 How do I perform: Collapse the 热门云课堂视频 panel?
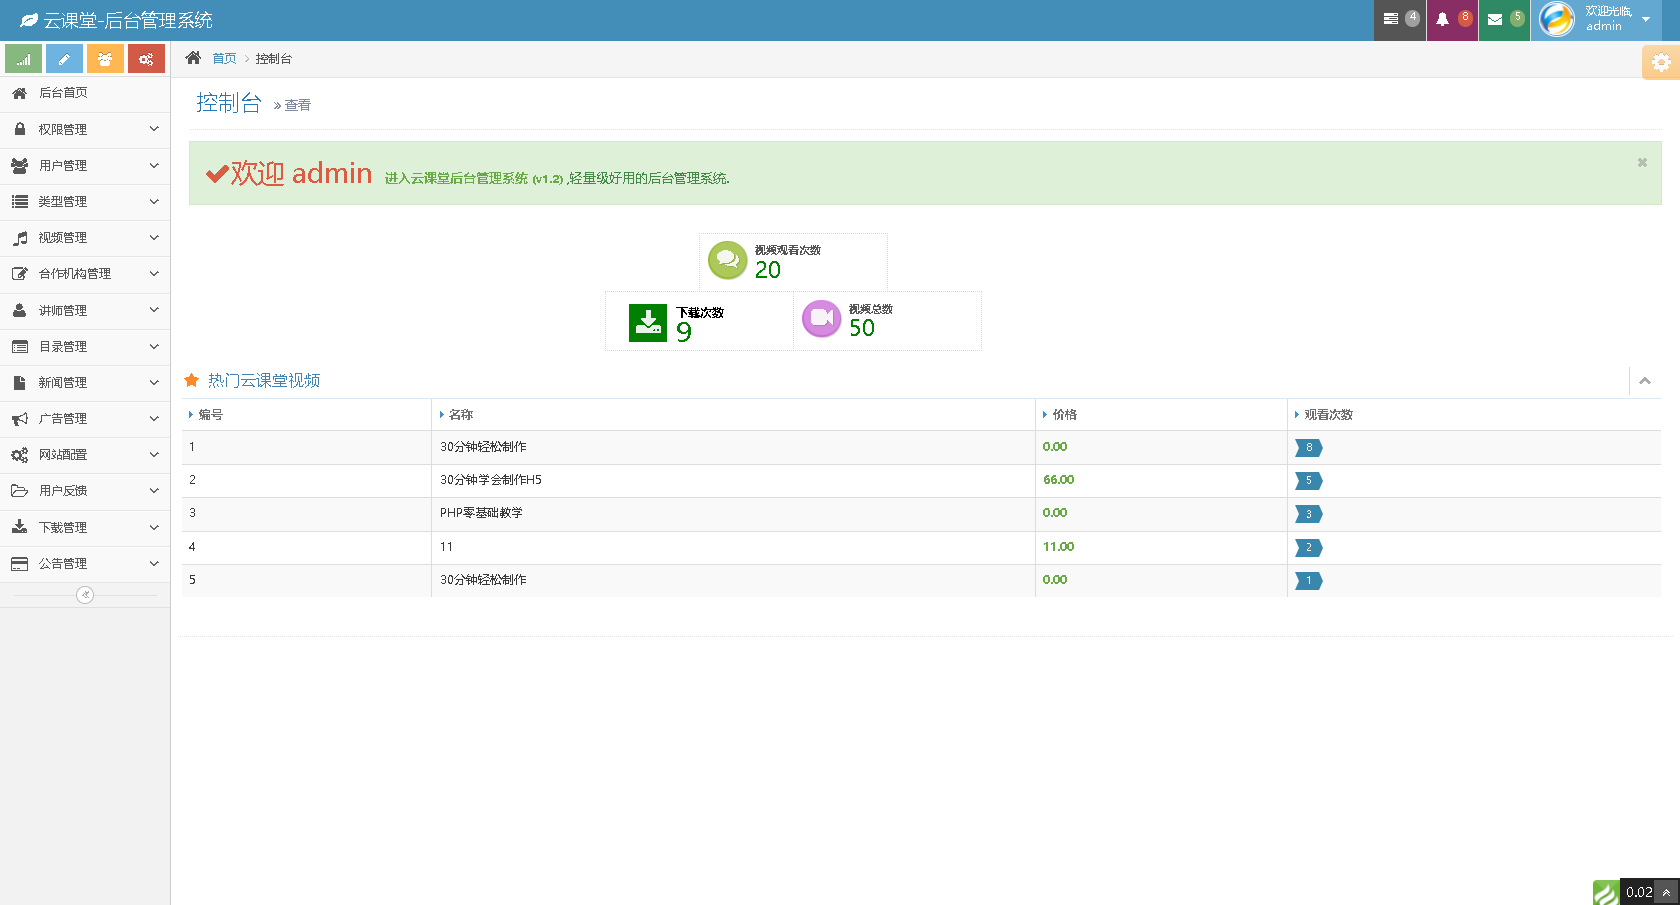pos(1645,381)
